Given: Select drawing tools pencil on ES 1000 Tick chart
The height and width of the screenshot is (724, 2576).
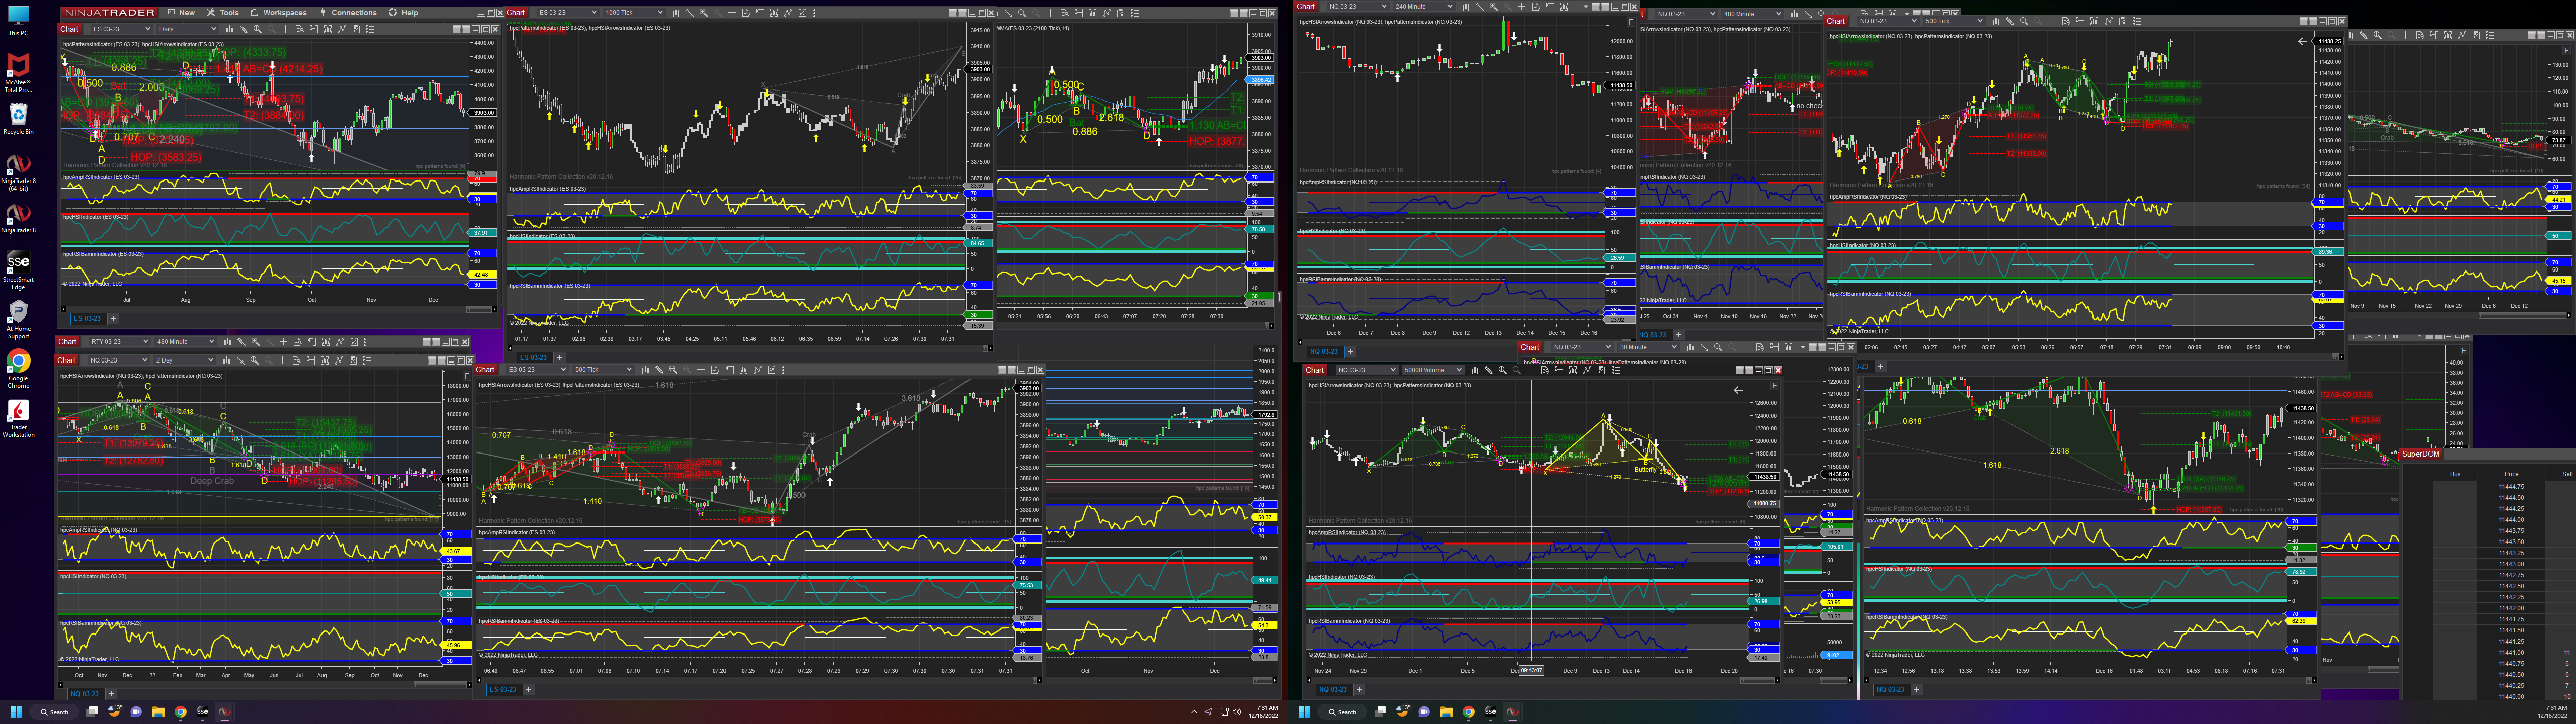Looking at the screenshot, I should [x=690, y=13].
